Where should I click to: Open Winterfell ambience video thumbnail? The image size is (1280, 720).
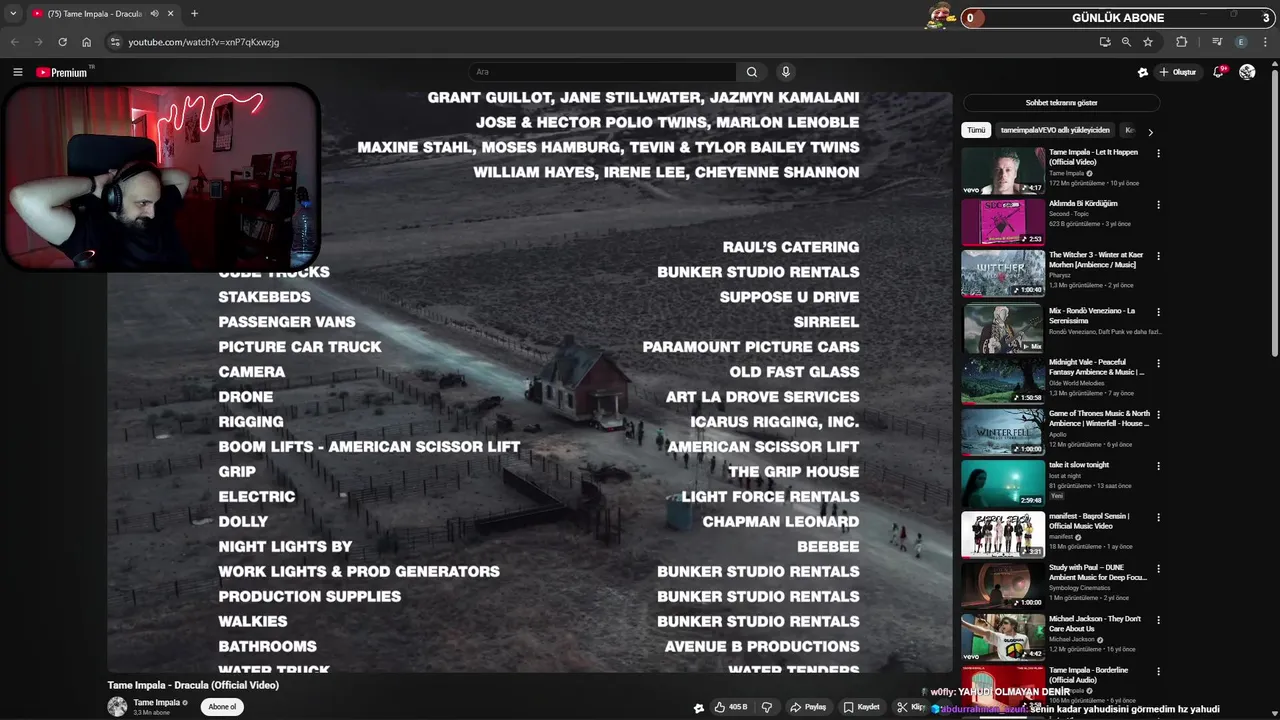pos(1003,432)
